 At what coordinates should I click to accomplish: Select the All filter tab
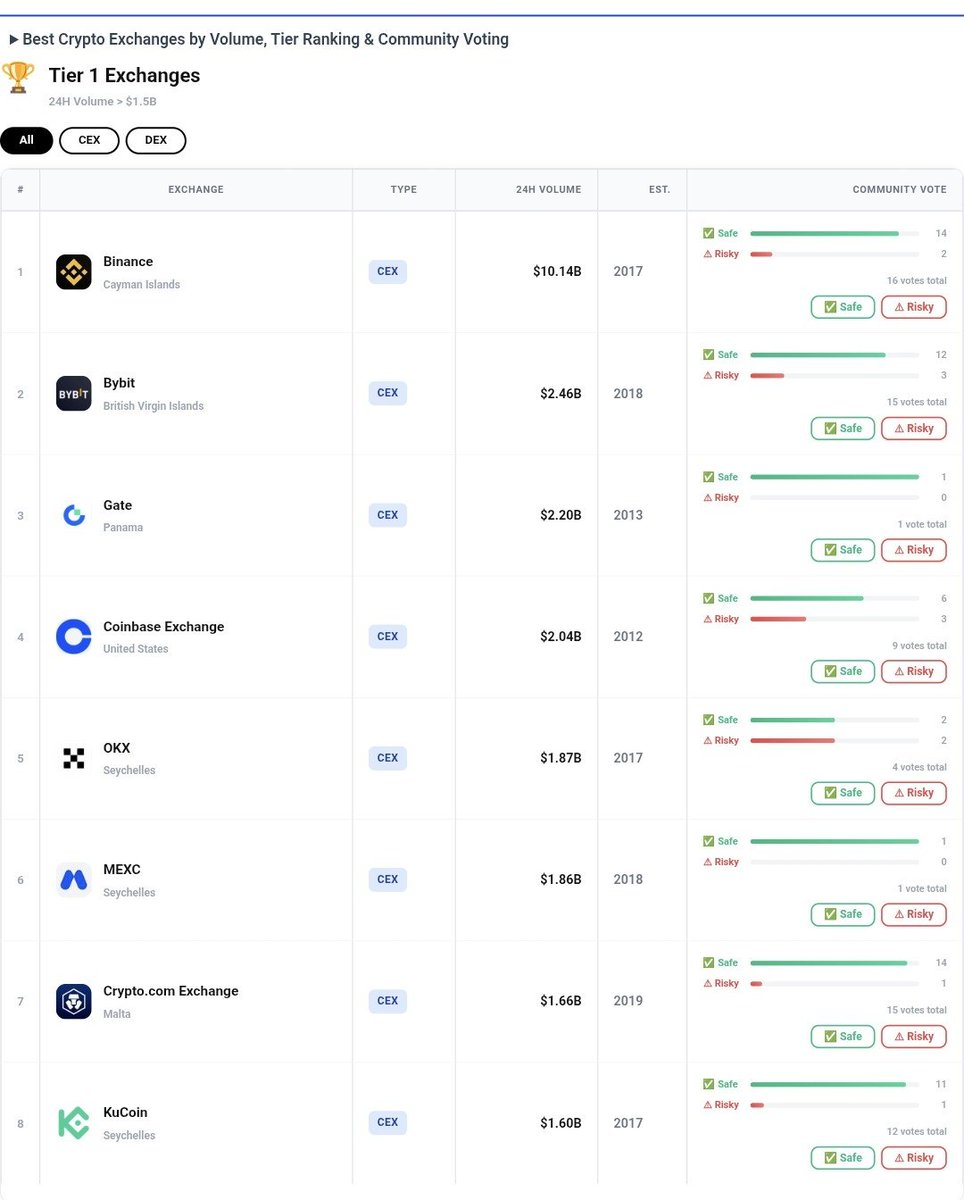click(26, 140)
